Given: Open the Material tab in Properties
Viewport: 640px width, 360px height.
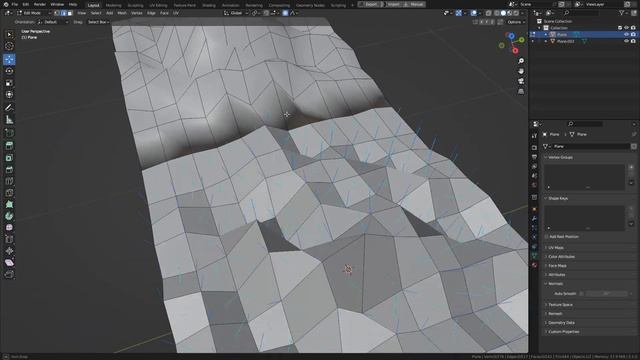Looking at the screenshot, I should pos(534,265).
